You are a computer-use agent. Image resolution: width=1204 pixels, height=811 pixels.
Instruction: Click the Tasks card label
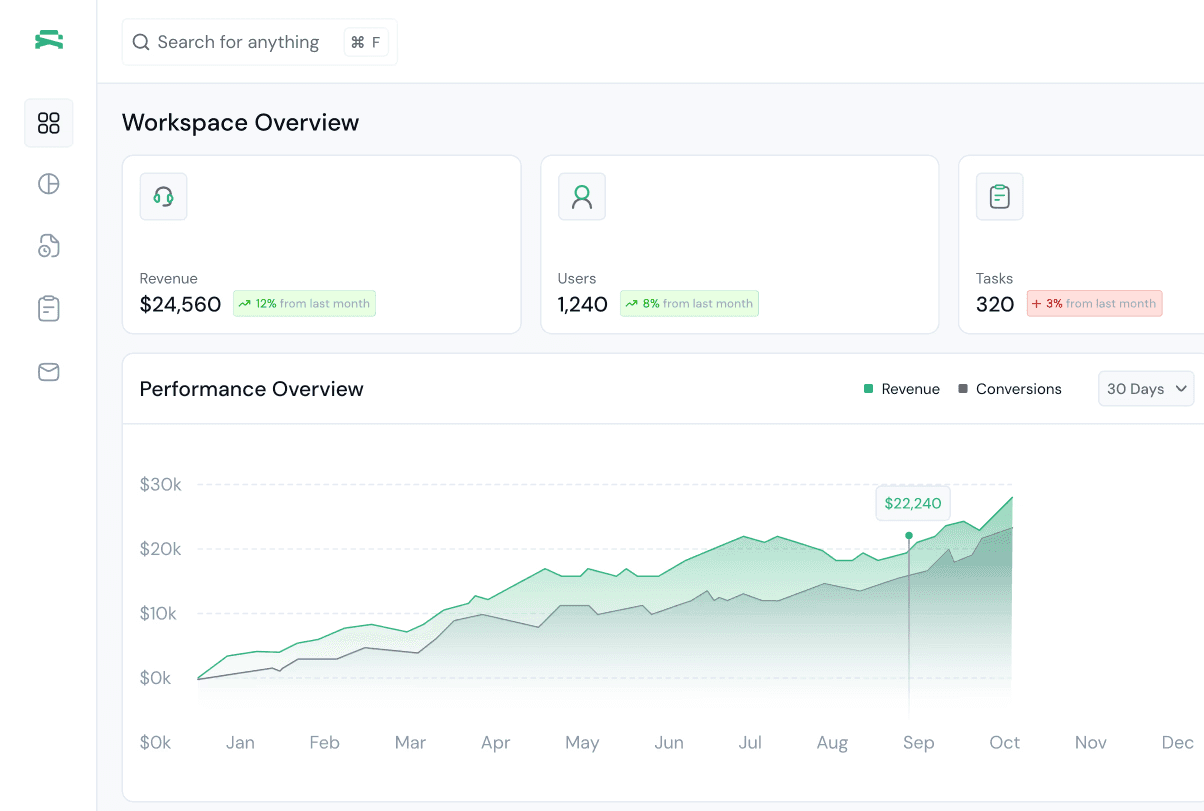(994, 279)
